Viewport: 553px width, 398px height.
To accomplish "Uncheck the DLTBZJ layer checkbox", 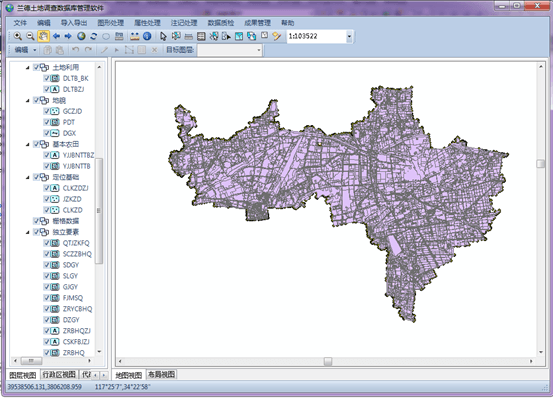I will pyautogui.click(x=47, y=89).
